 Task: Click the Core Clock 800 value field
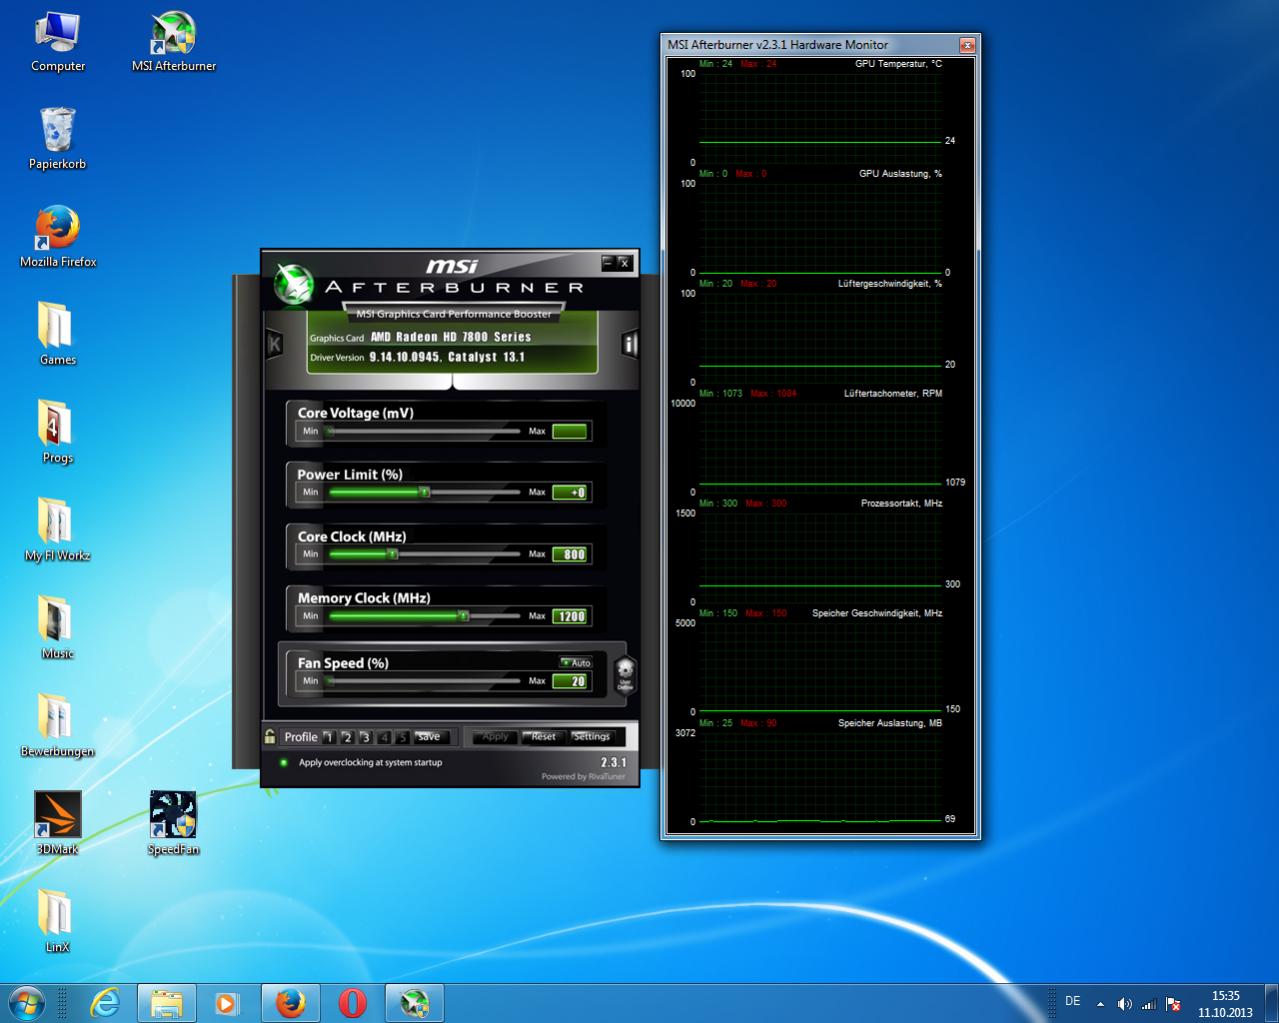coord(570,554)
